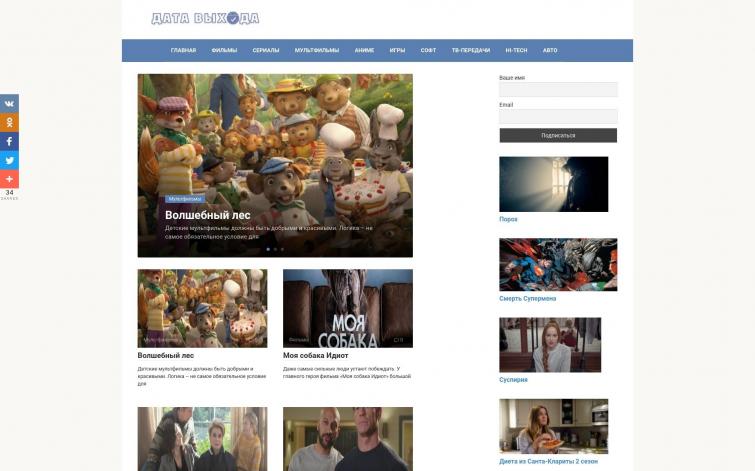The width and height of the screenshot is (755, 471).
Task: Focus the Email input field
Action: tap(558, 116)
